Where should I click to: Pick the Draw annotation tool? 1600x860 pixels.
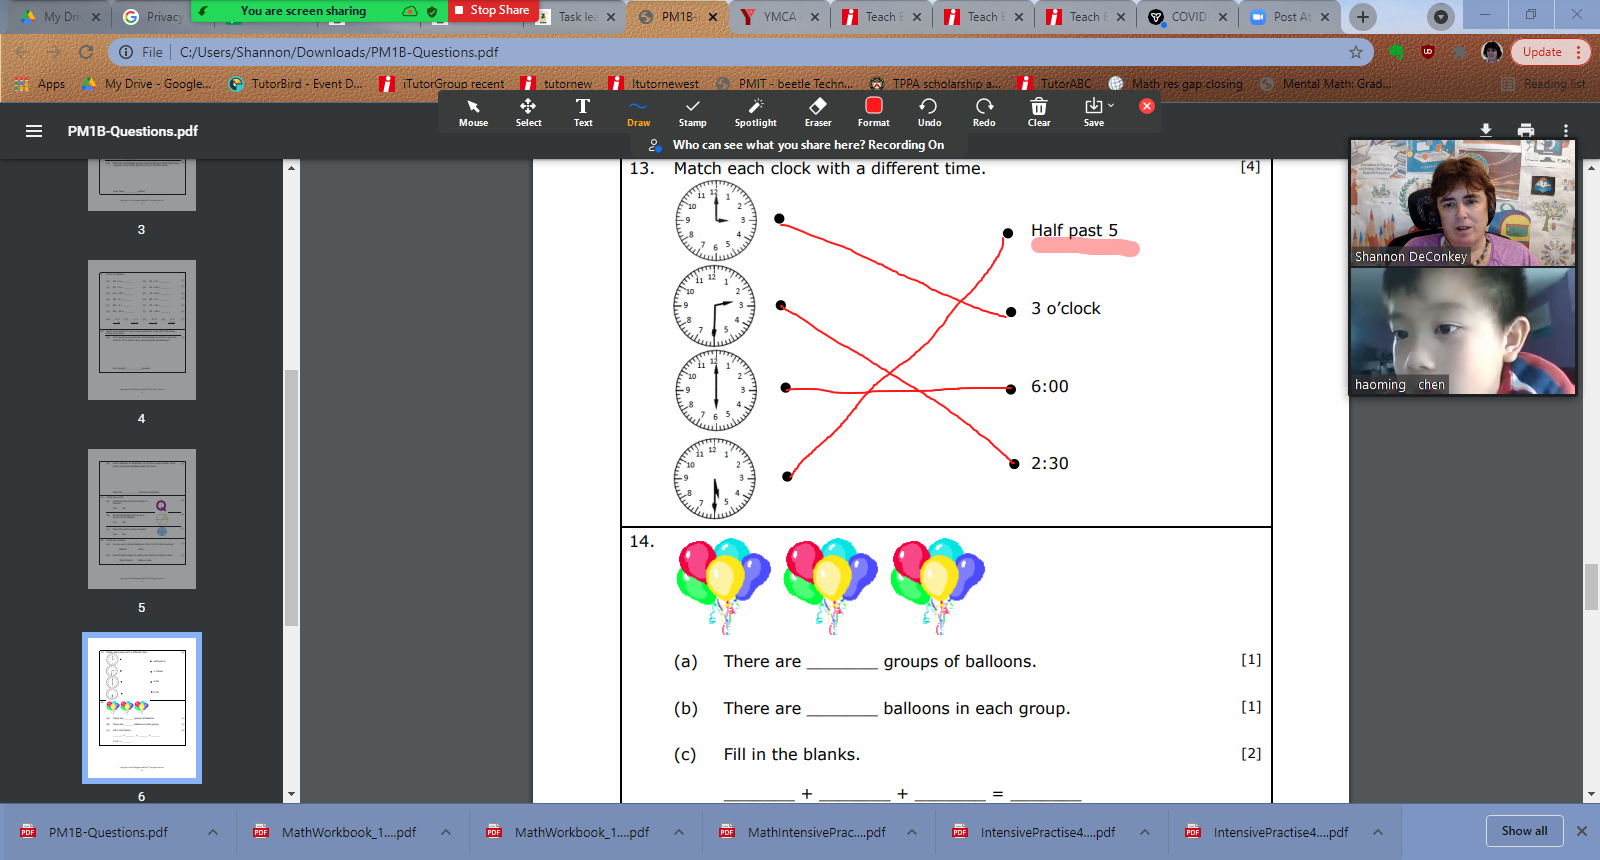(x=638, y=113)
